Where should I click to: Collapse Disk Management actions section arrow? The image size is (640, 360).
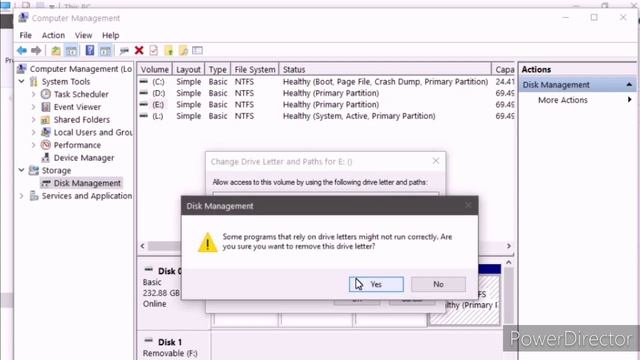coord(629,85)
